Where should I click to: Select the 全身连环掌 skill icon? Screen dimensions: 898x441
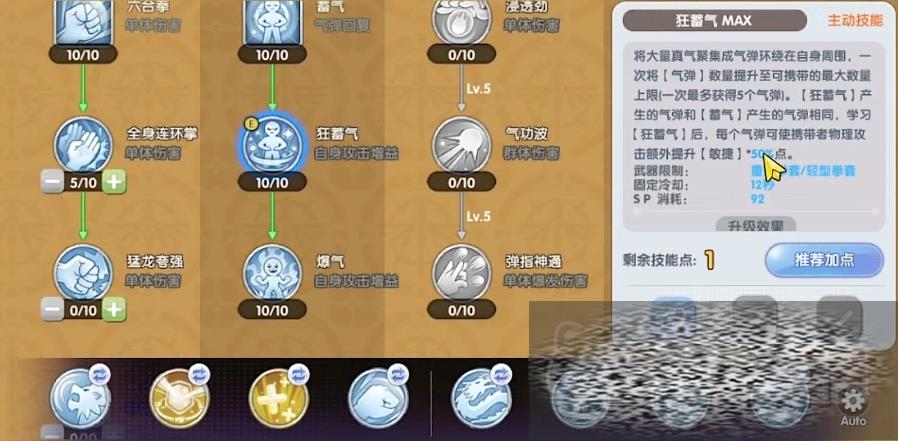pyautogui.click(x=83, y=145)
